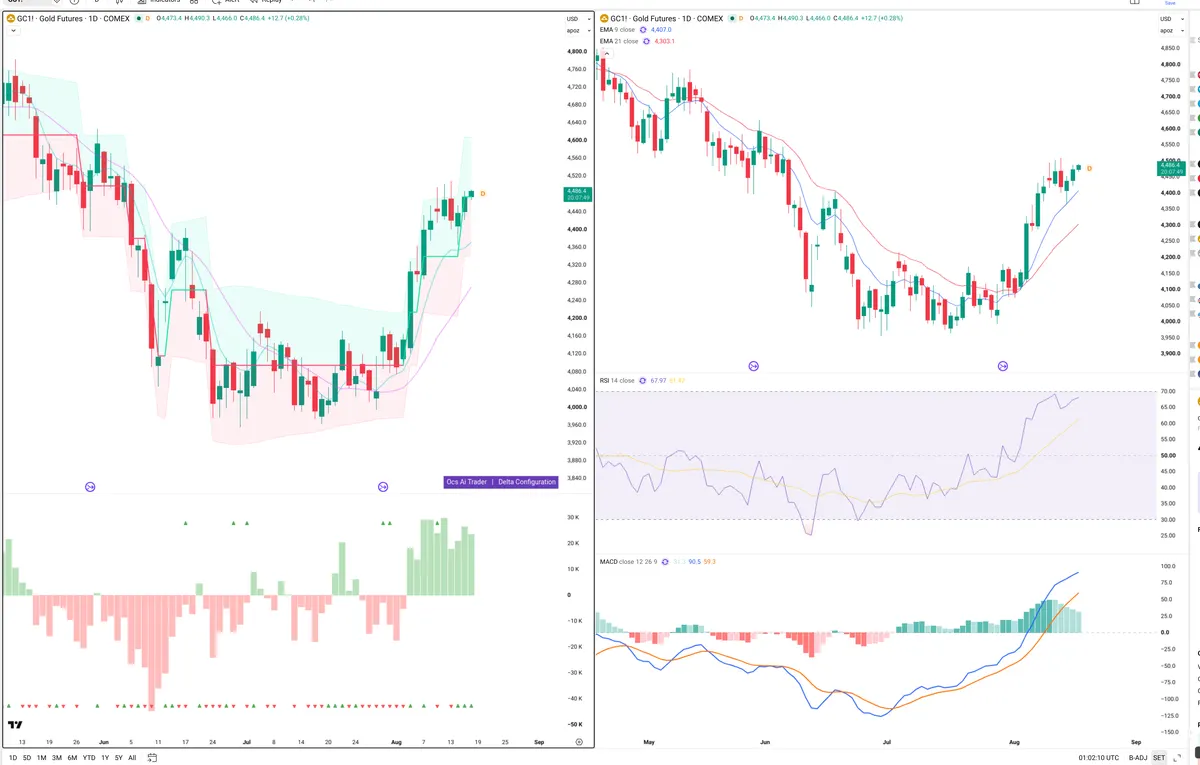Click green market-open dot in left chart legend
Image resolution: width=1200 pixels, height=765 pixels.
coord(137,19)
